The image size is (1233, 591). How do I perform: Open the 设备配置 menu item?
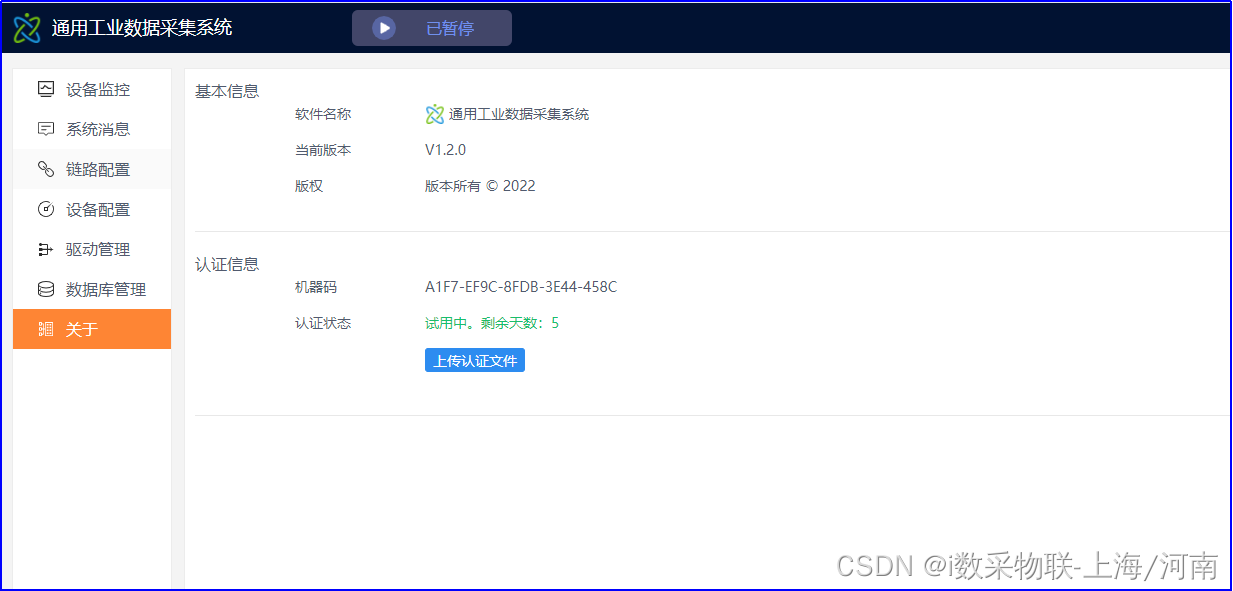92,209
